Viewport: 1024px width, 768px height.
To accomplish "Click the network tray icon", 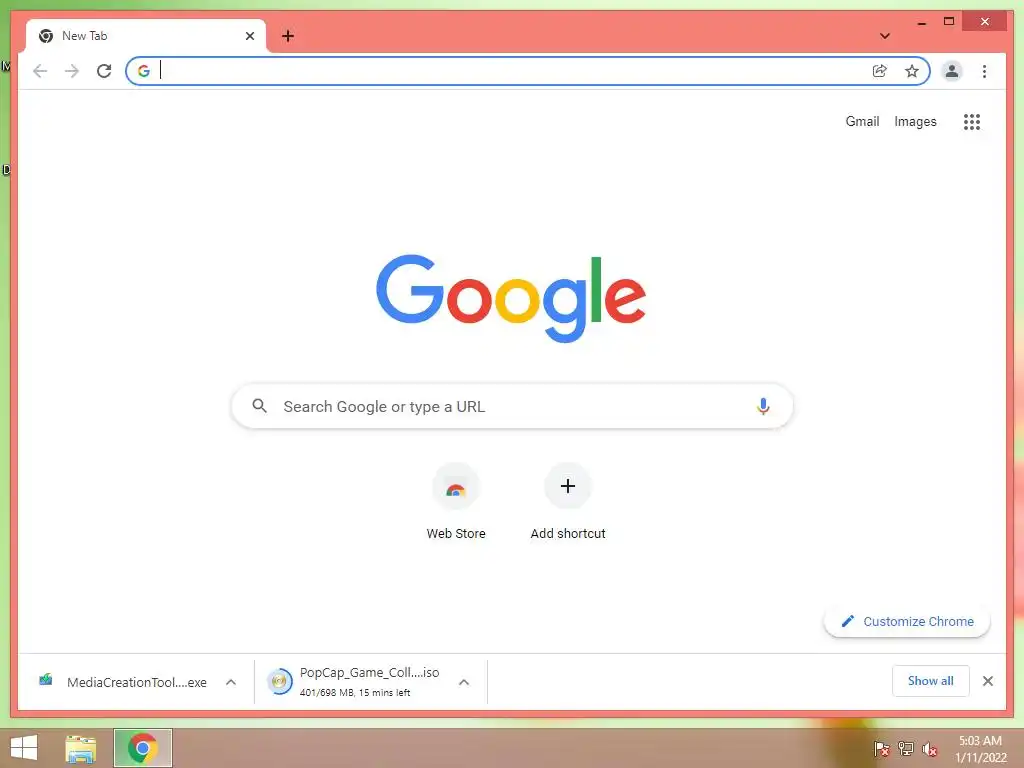I will click(906, 749).
